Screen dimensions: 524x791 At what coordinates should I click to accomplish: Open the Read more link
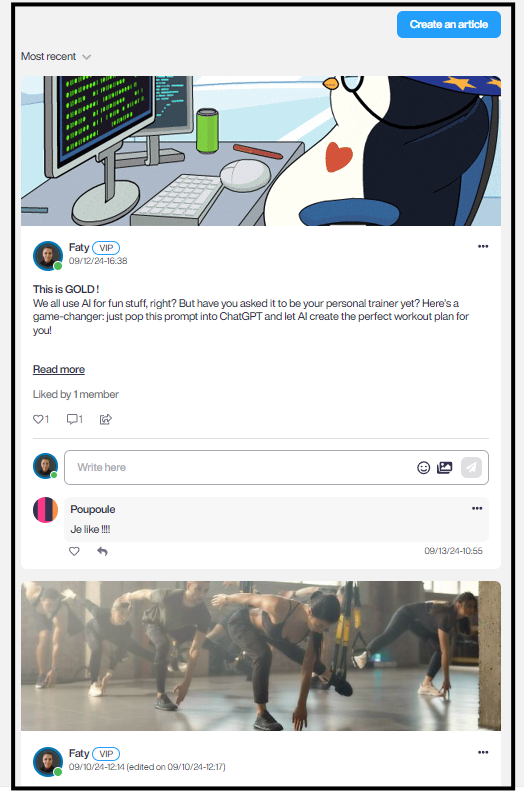(x=59, y=369)
